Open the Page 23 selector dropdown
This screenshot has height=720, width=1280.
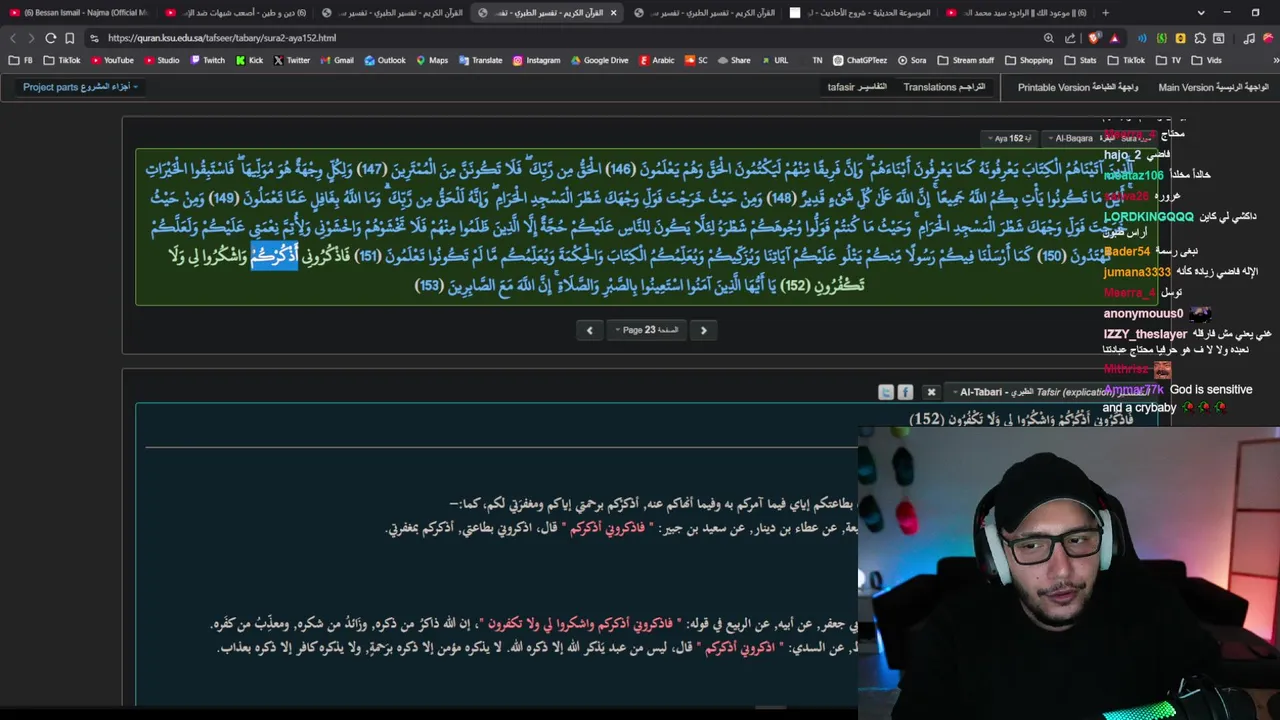[x=647, y=330]
